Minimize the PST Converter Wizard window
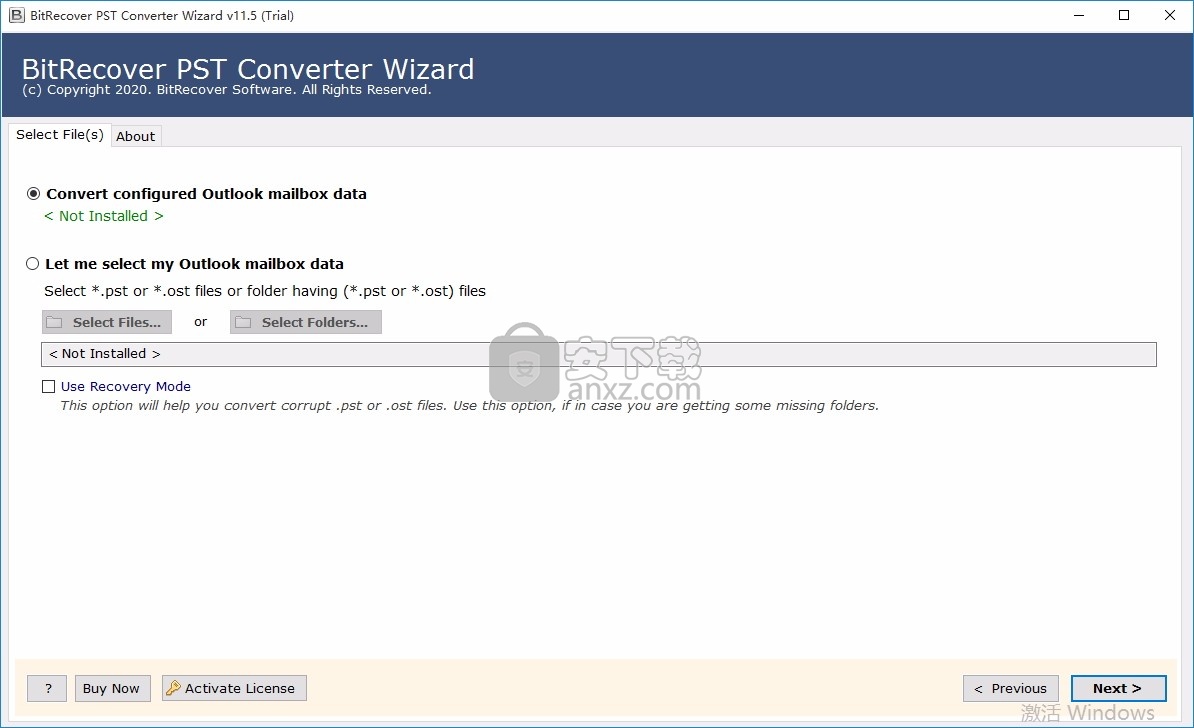Viewport: 1194px width, 728px height. [1078, 15]
